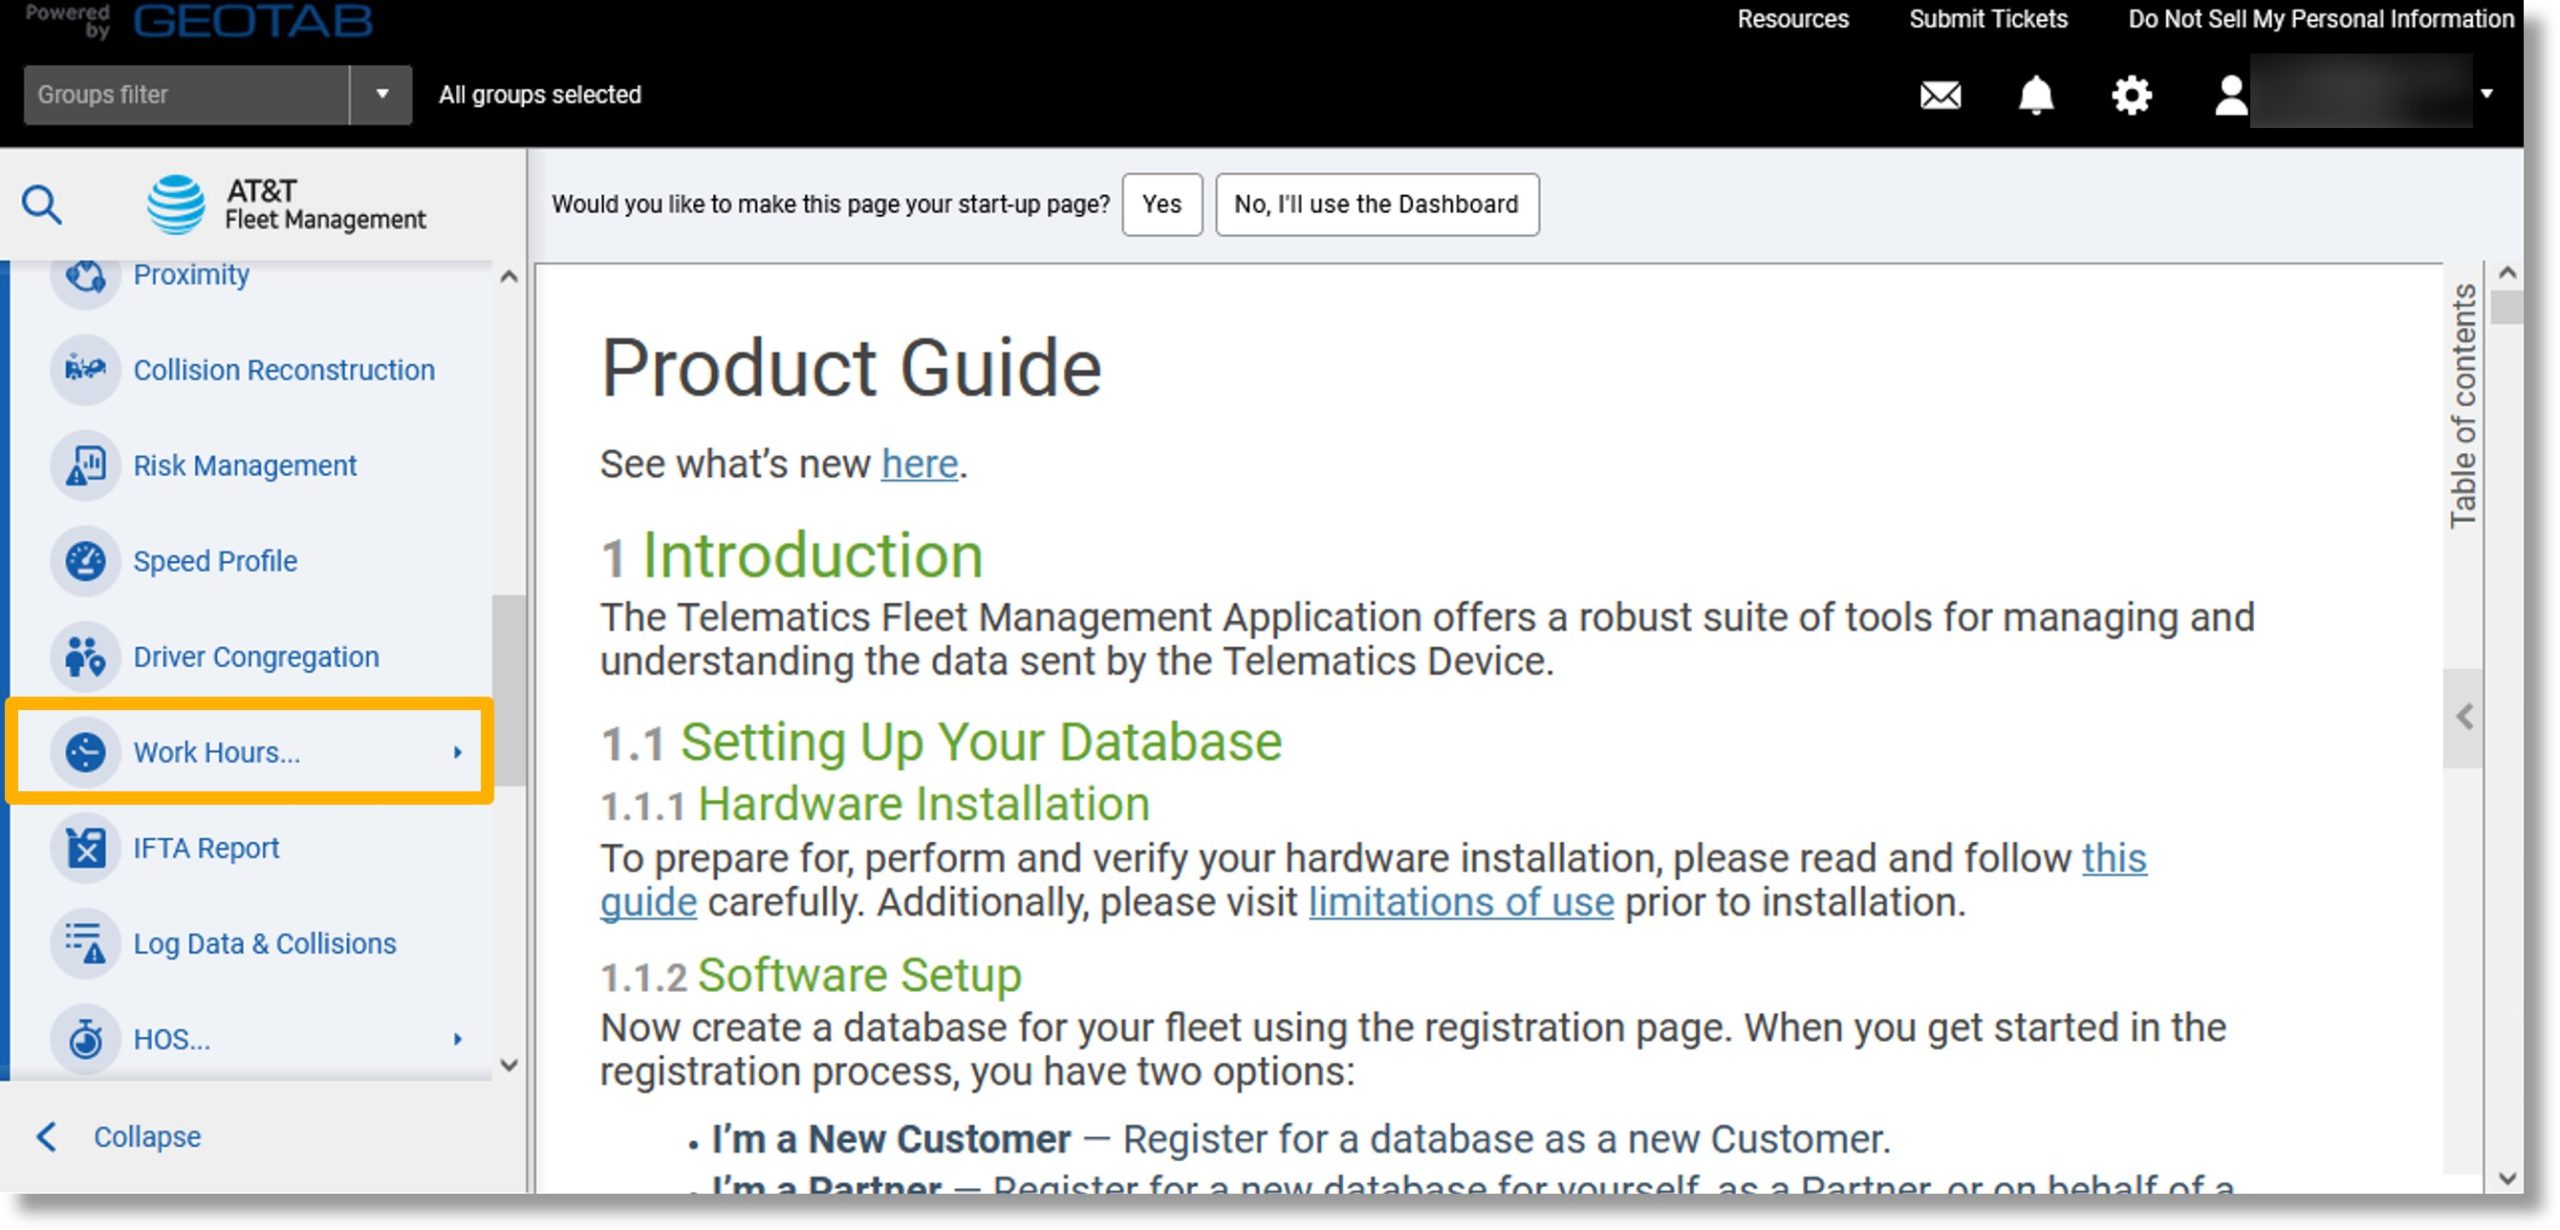2560x1230 pixels.
Task: Click the Groups filter input field
Action: click(186, 95)
